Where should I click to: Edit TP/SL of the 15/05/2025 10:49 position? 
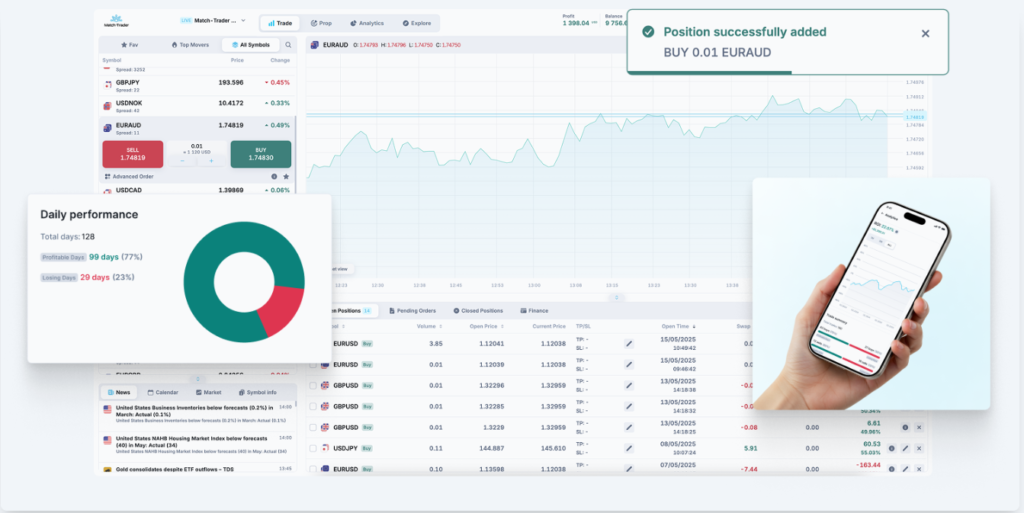pos(629,343)
